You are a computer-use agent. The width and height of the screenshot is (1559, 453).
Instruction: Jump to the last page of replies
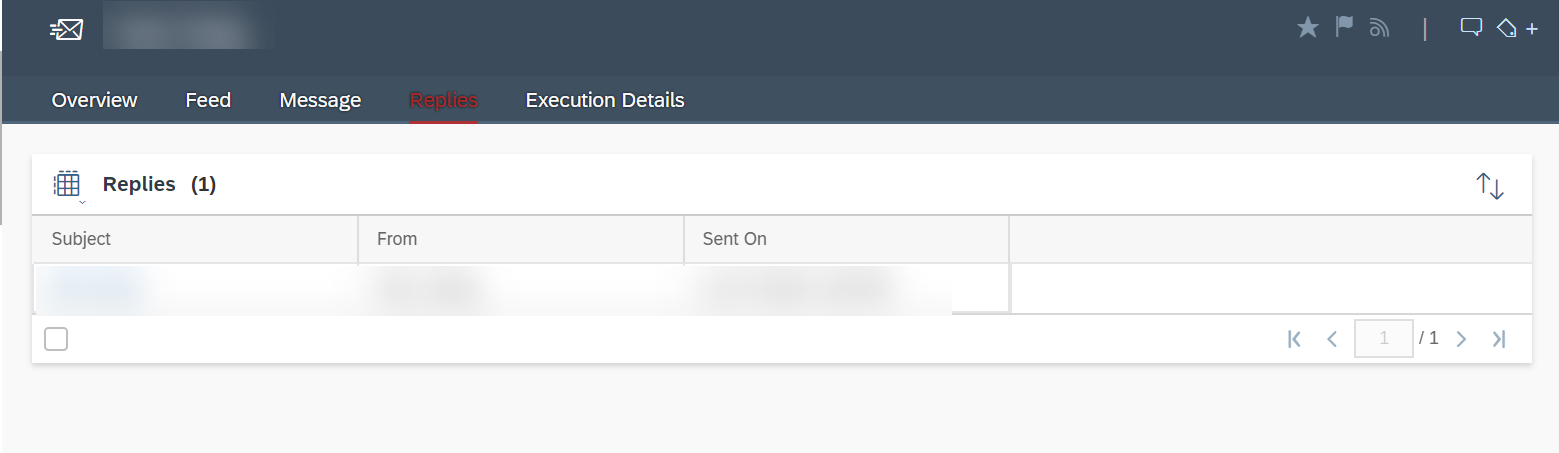[x=1498, y=339]
